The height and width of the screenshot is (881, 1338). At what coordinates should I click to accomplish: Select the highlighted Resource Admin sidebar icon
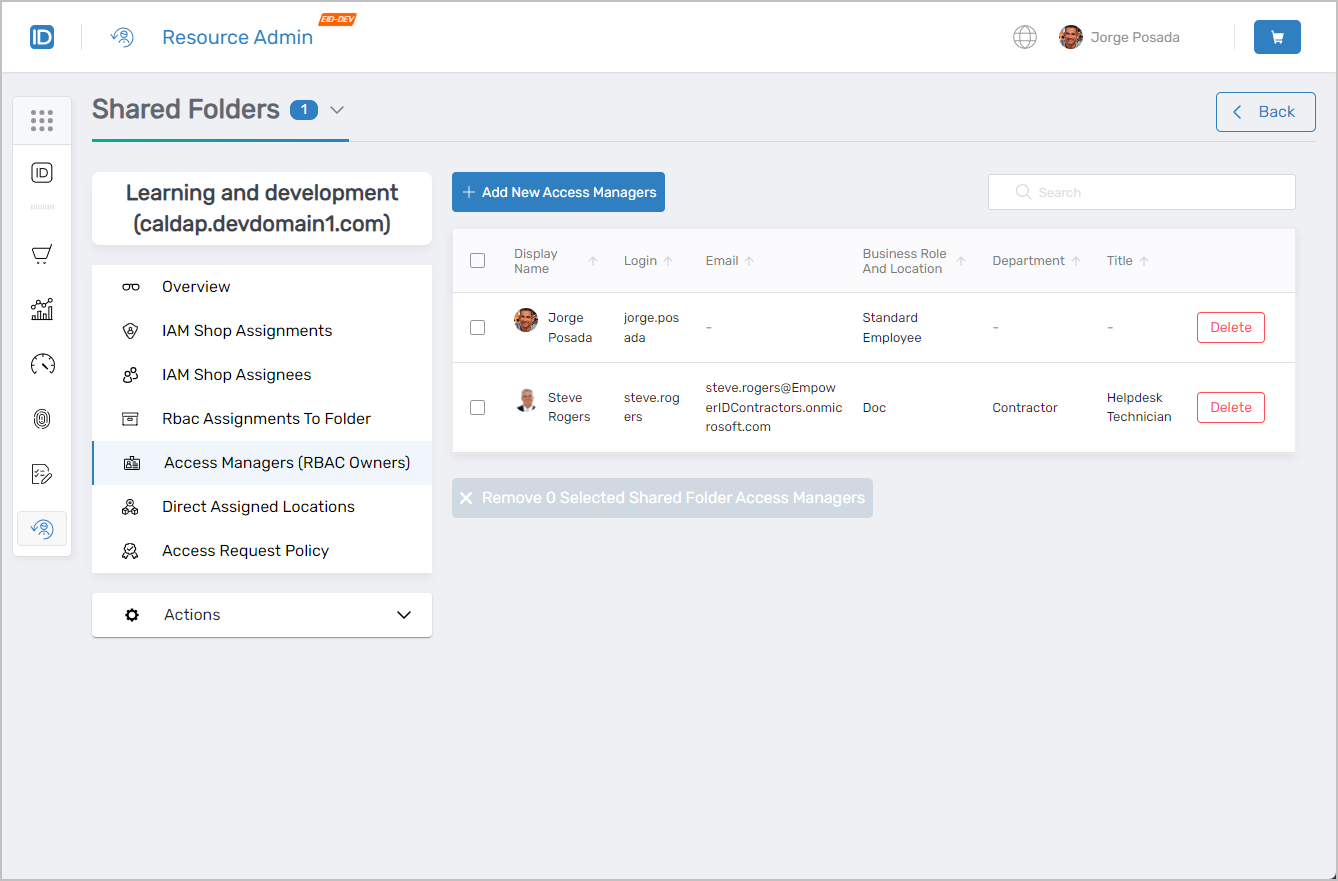42,528
